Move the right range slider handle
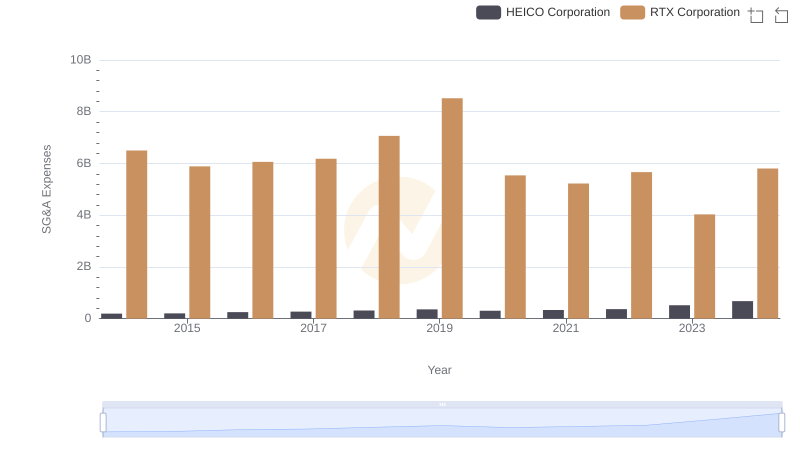Image resolution: width=800 pixels, height=461 pixels. [782, 423]
